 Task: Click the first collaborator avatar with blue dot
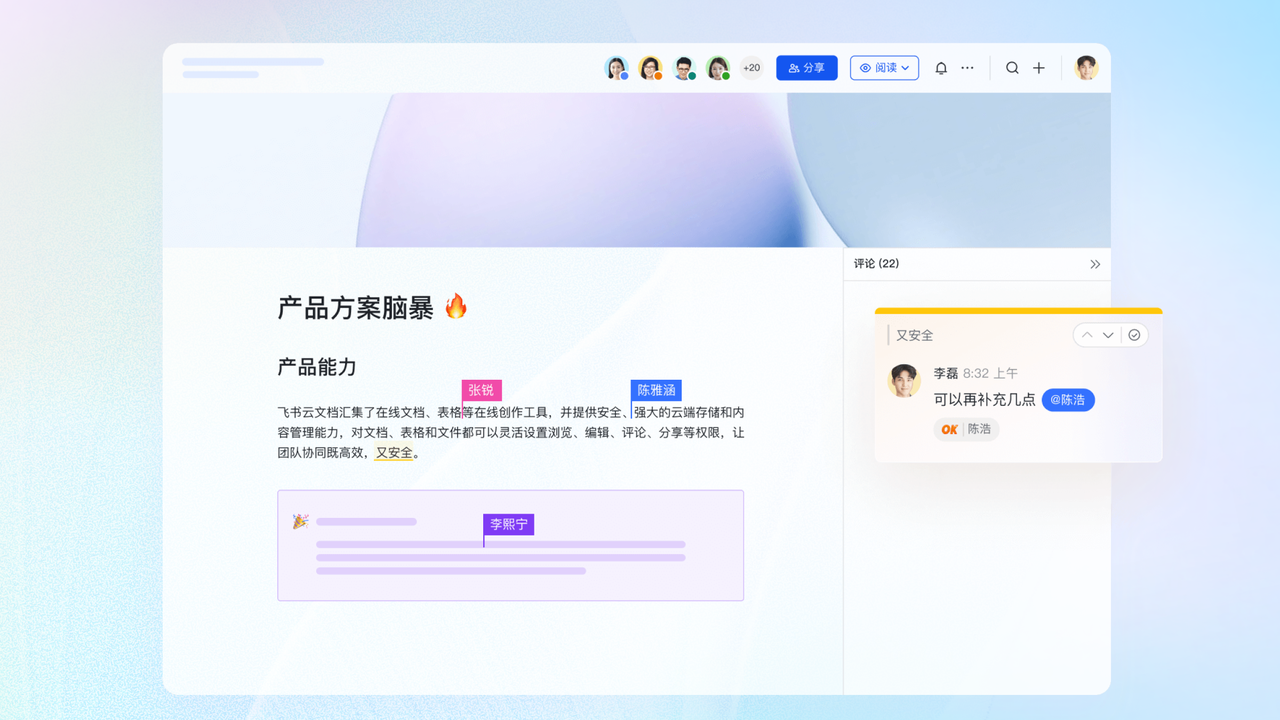point(617,68)
